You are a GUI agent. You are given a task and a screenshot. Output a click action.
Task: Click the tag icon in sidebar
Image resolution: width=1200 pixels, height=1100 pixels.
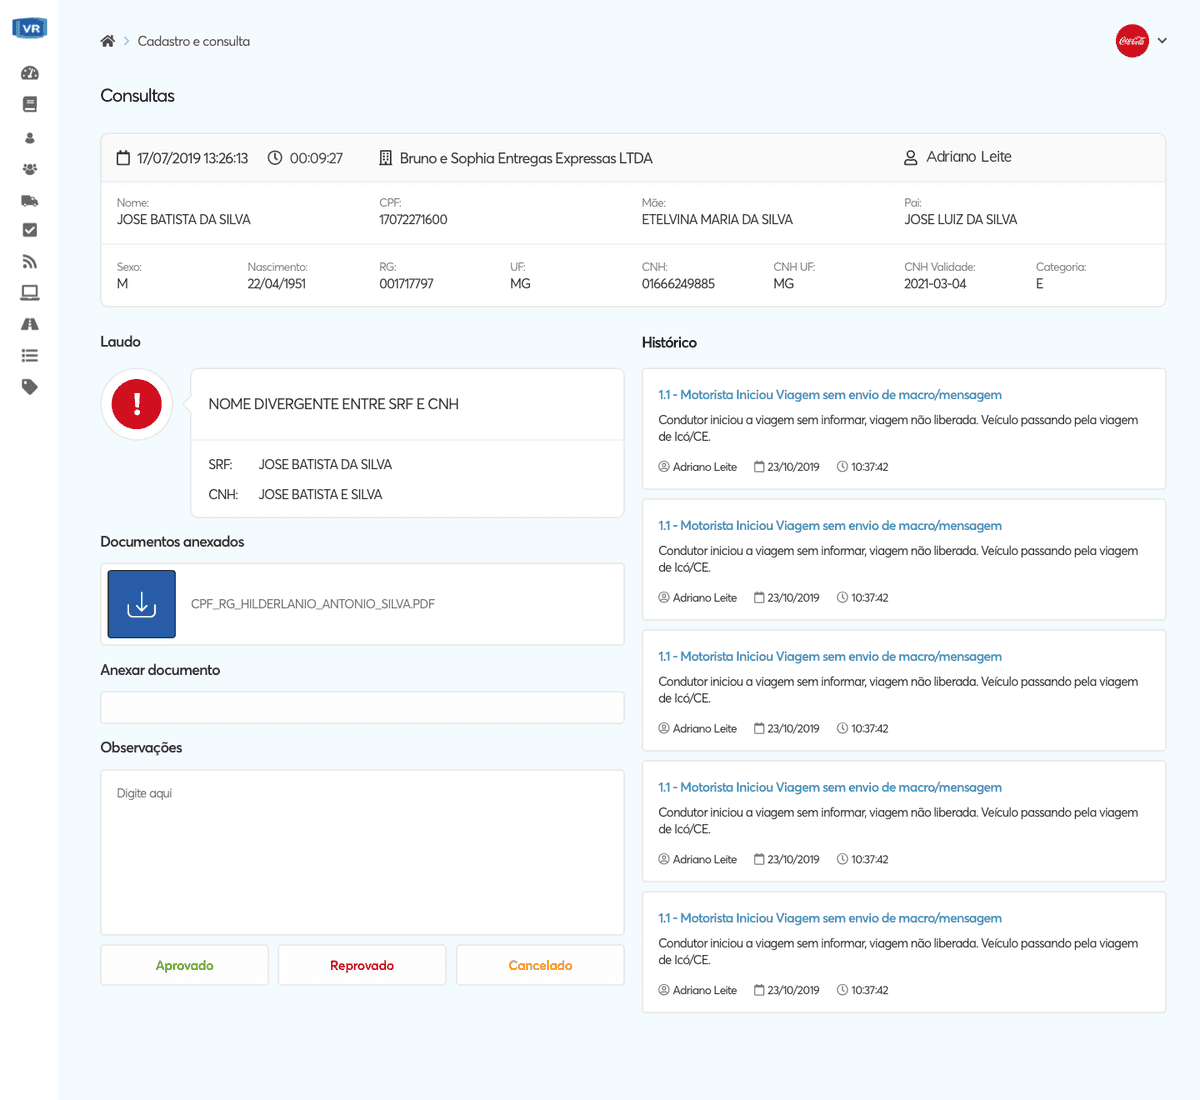29,387
